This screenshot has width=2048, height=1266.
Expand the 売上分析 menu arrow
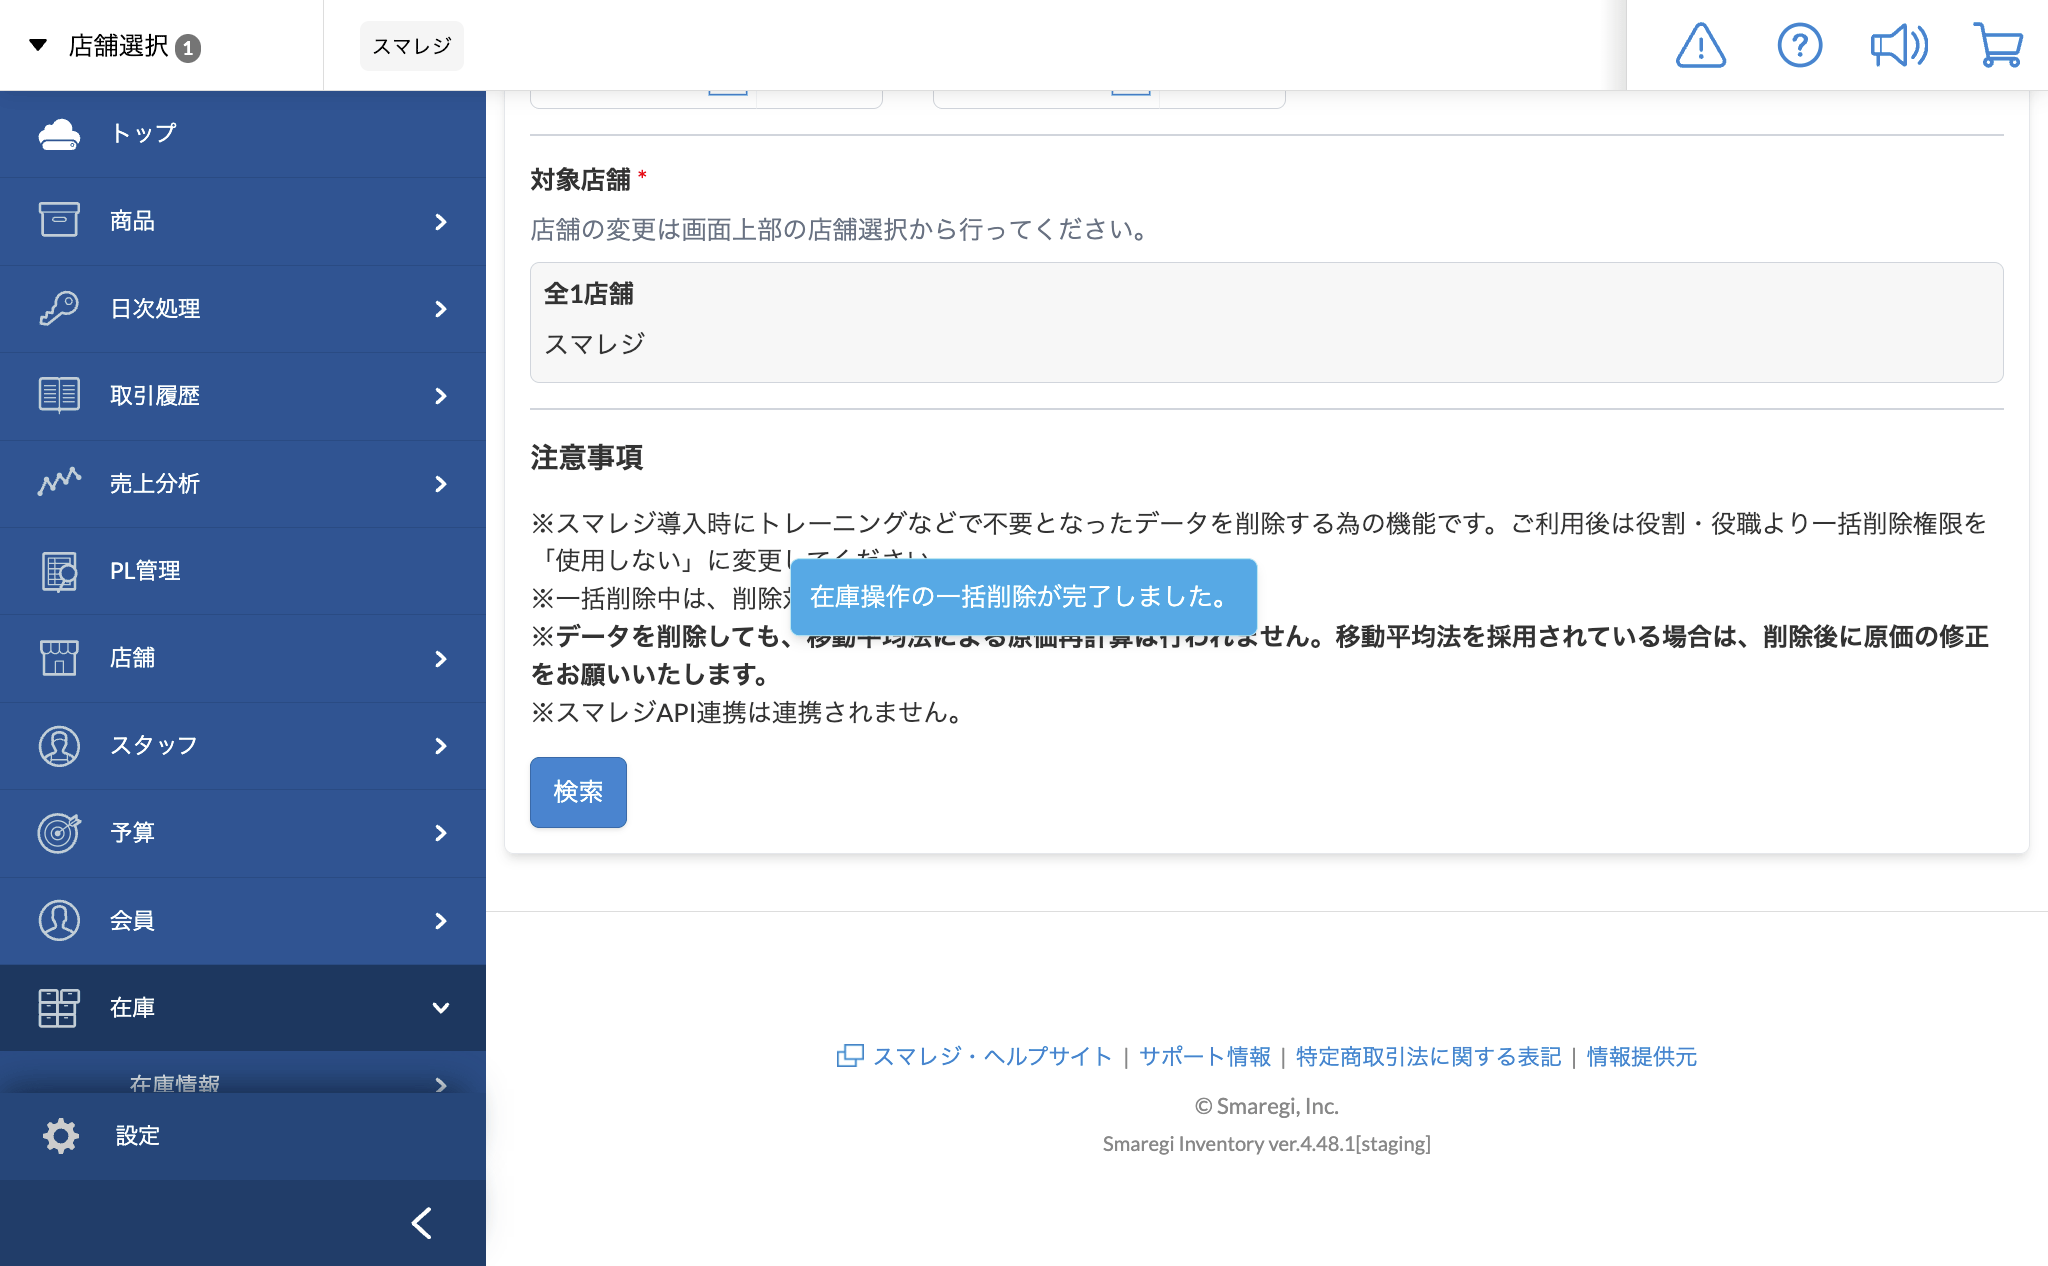pyautogui.click(x=440, y=484)
